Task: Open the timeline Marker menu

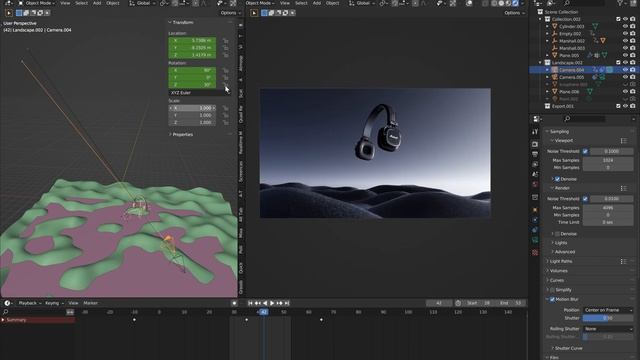Action: click(x=91, y=303)
